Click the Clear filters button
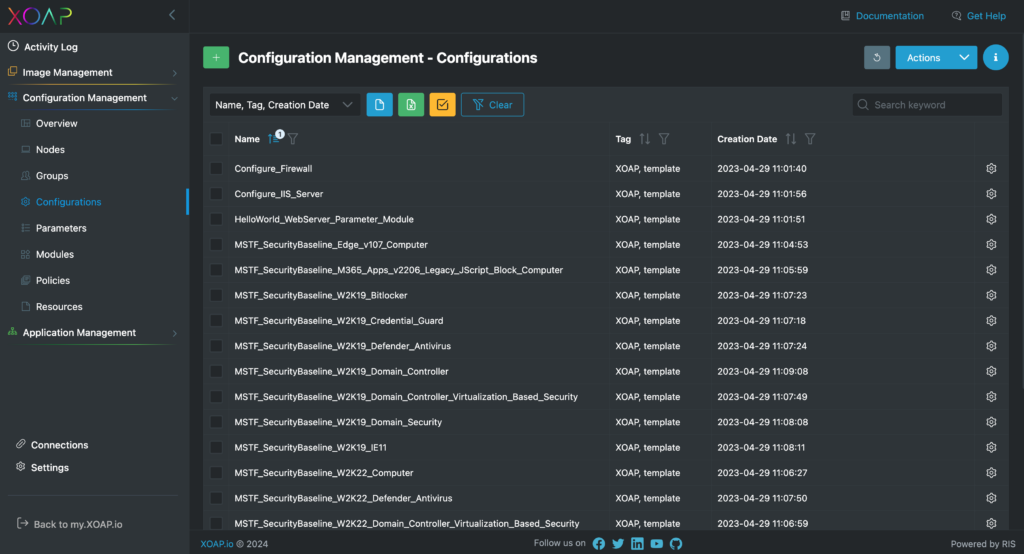 tap(492, 105)
